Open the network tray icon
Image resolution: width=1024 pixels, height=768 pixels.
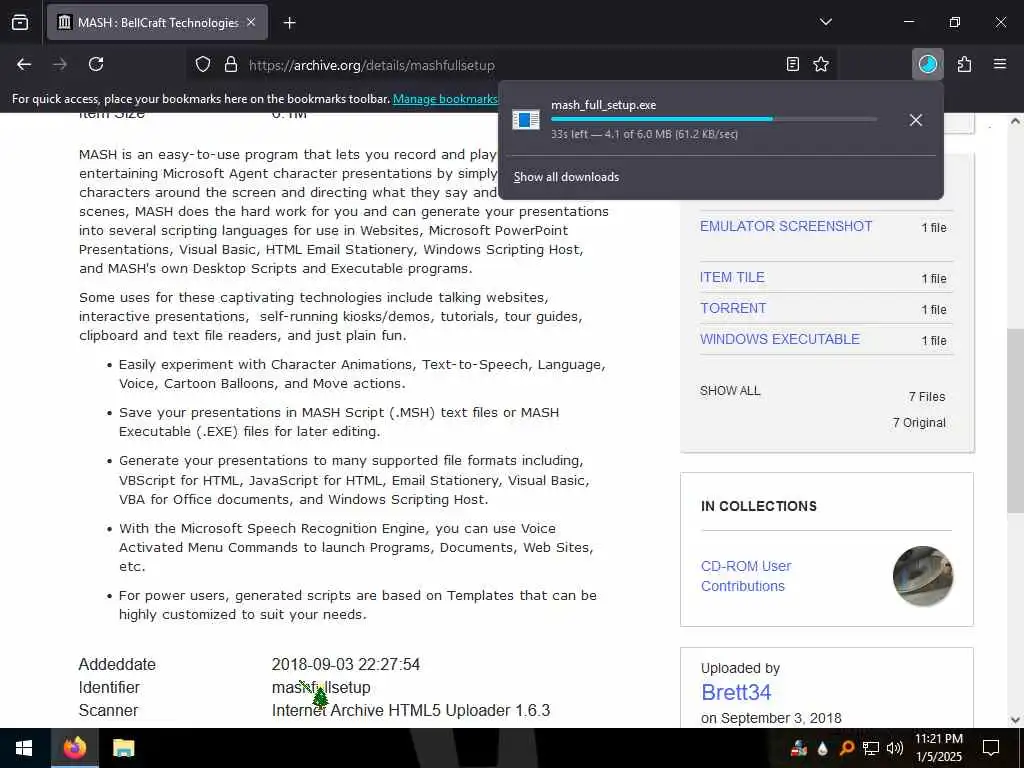tap(871, 748)
